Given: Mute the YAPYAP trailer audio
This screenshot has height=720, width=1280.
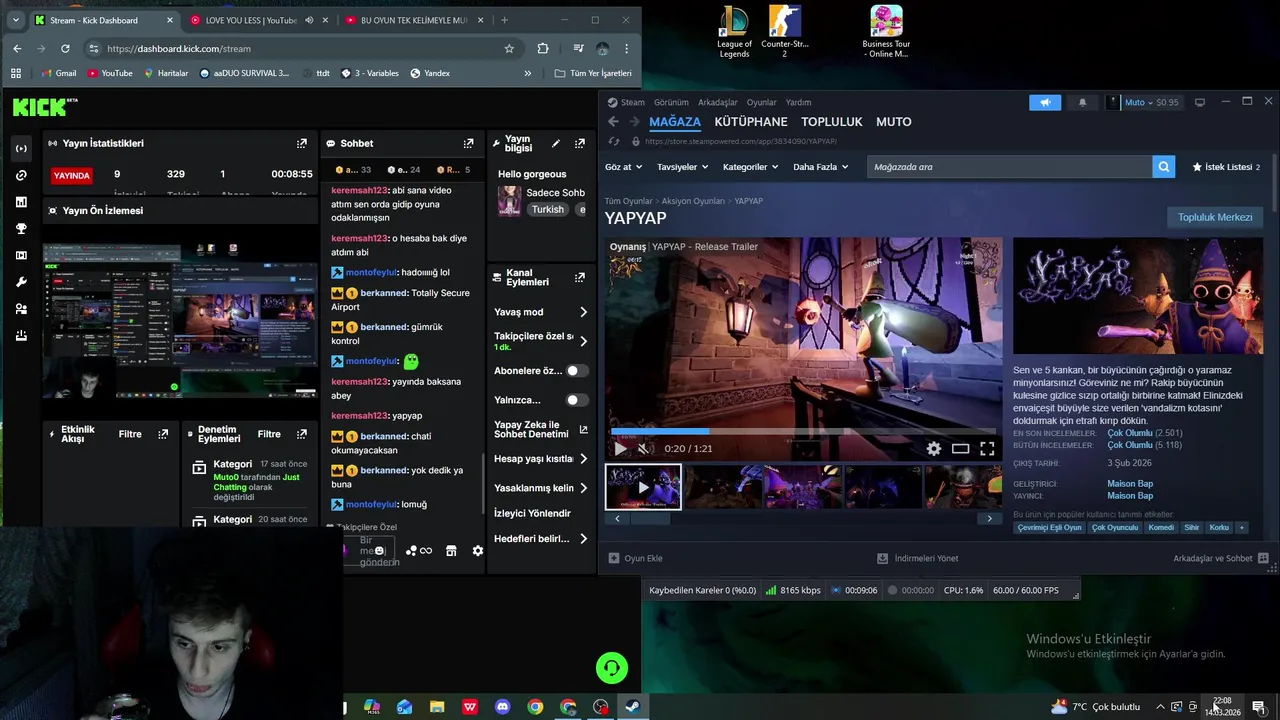Looking at the screenshot, I should 645,449.
